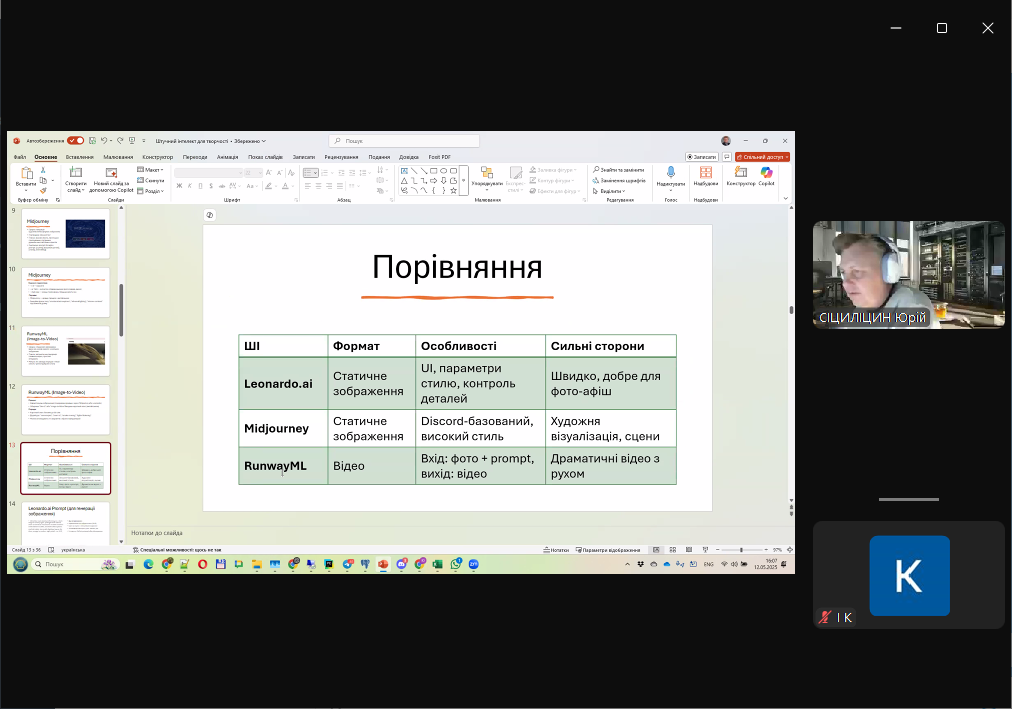Click the font color A icon
Image resolution: width=1012 pixels, height=709 pixels.
(x=285, y=186)
